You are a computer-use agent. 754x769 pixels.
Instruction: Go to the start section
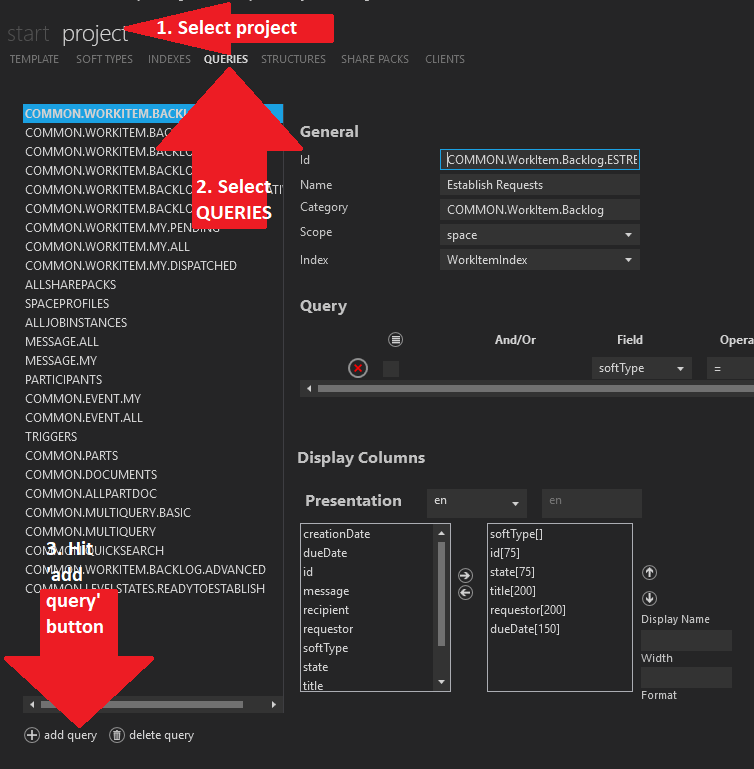coord(28,34)
